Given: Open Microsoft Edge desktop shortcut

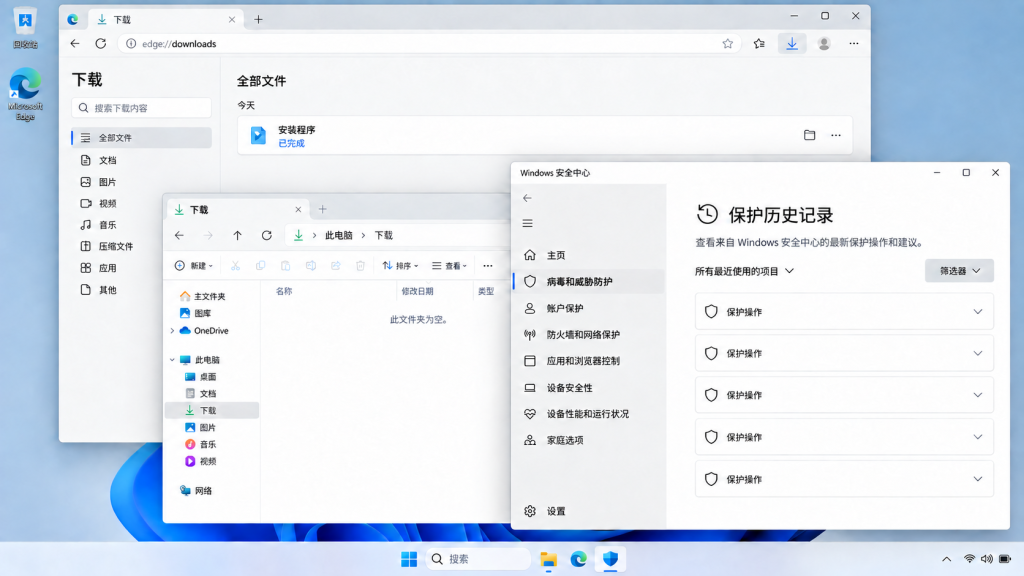Looking at the screenshot, I should [25, 95].
